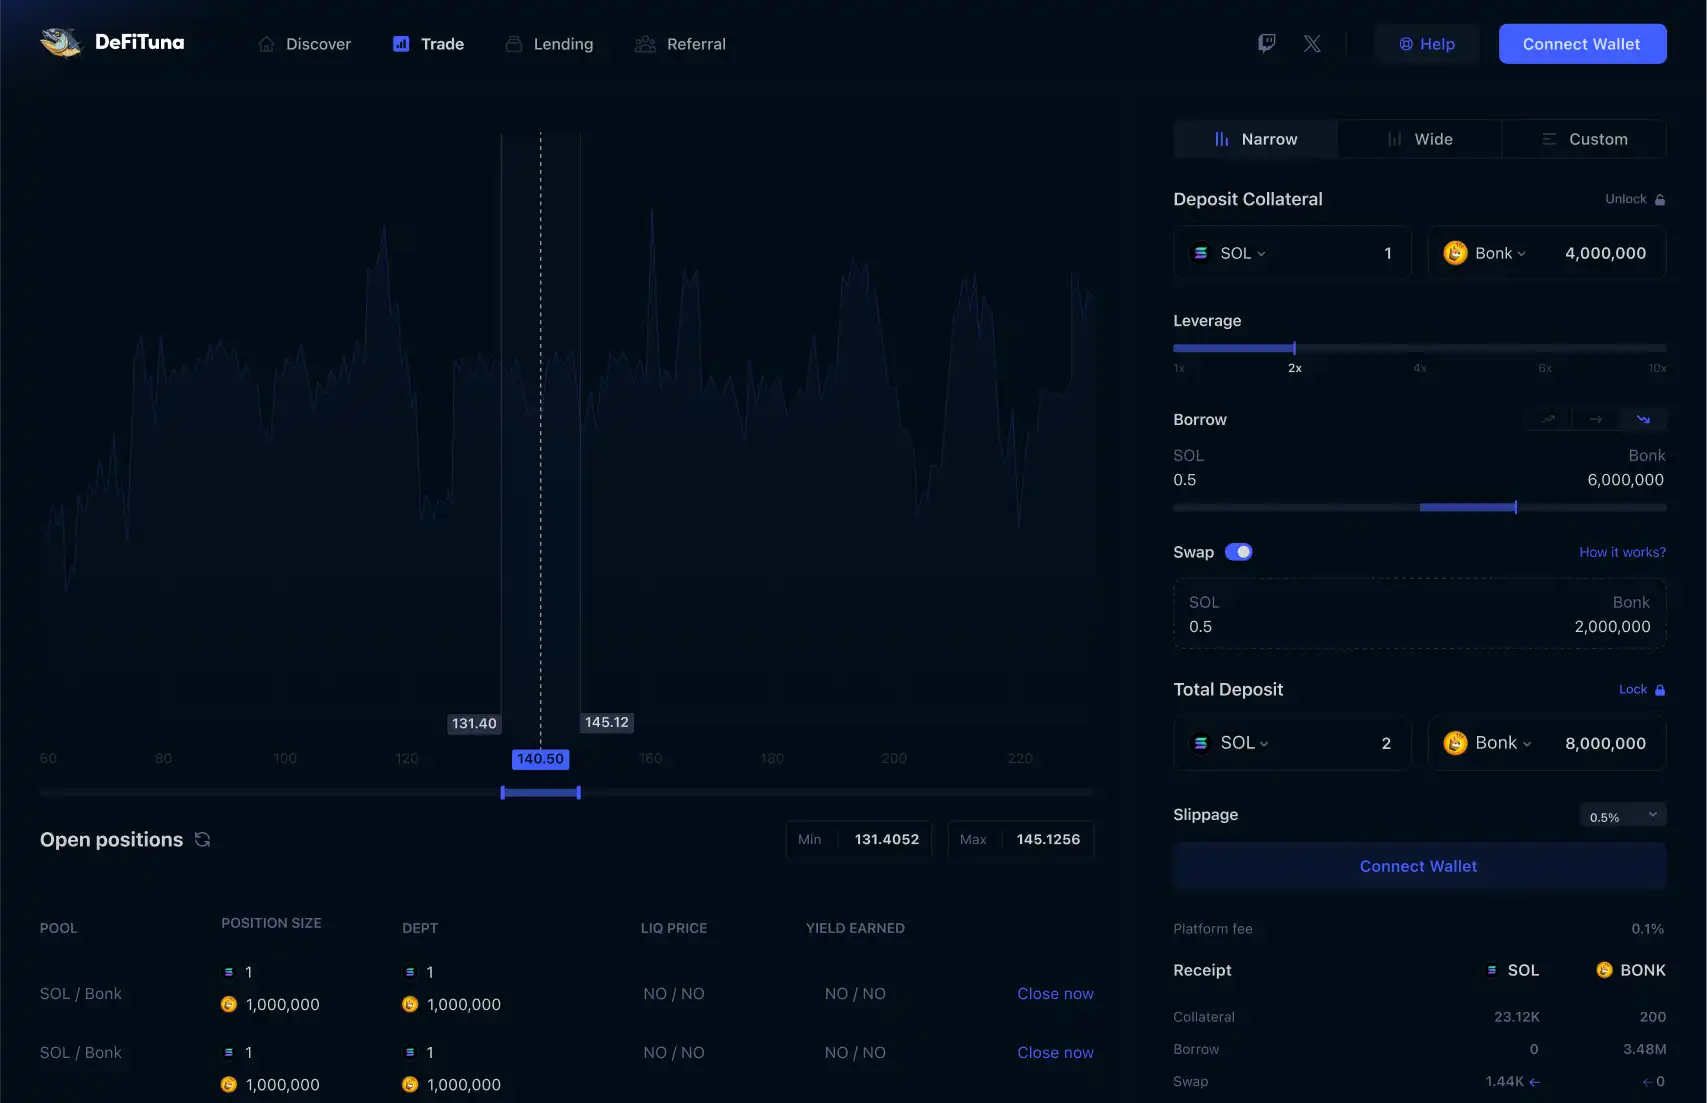Viewport: 1707px width, 1103px height.
Task: Click the Swap Bonk amount 2,000,000
Action: tap(1612, 627)
